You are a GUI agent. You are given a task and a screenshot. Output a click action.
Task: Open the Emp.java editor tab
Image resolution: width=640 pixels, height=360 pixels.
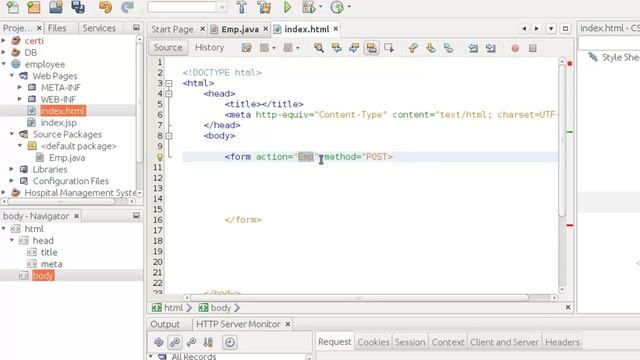coord(240,29)
